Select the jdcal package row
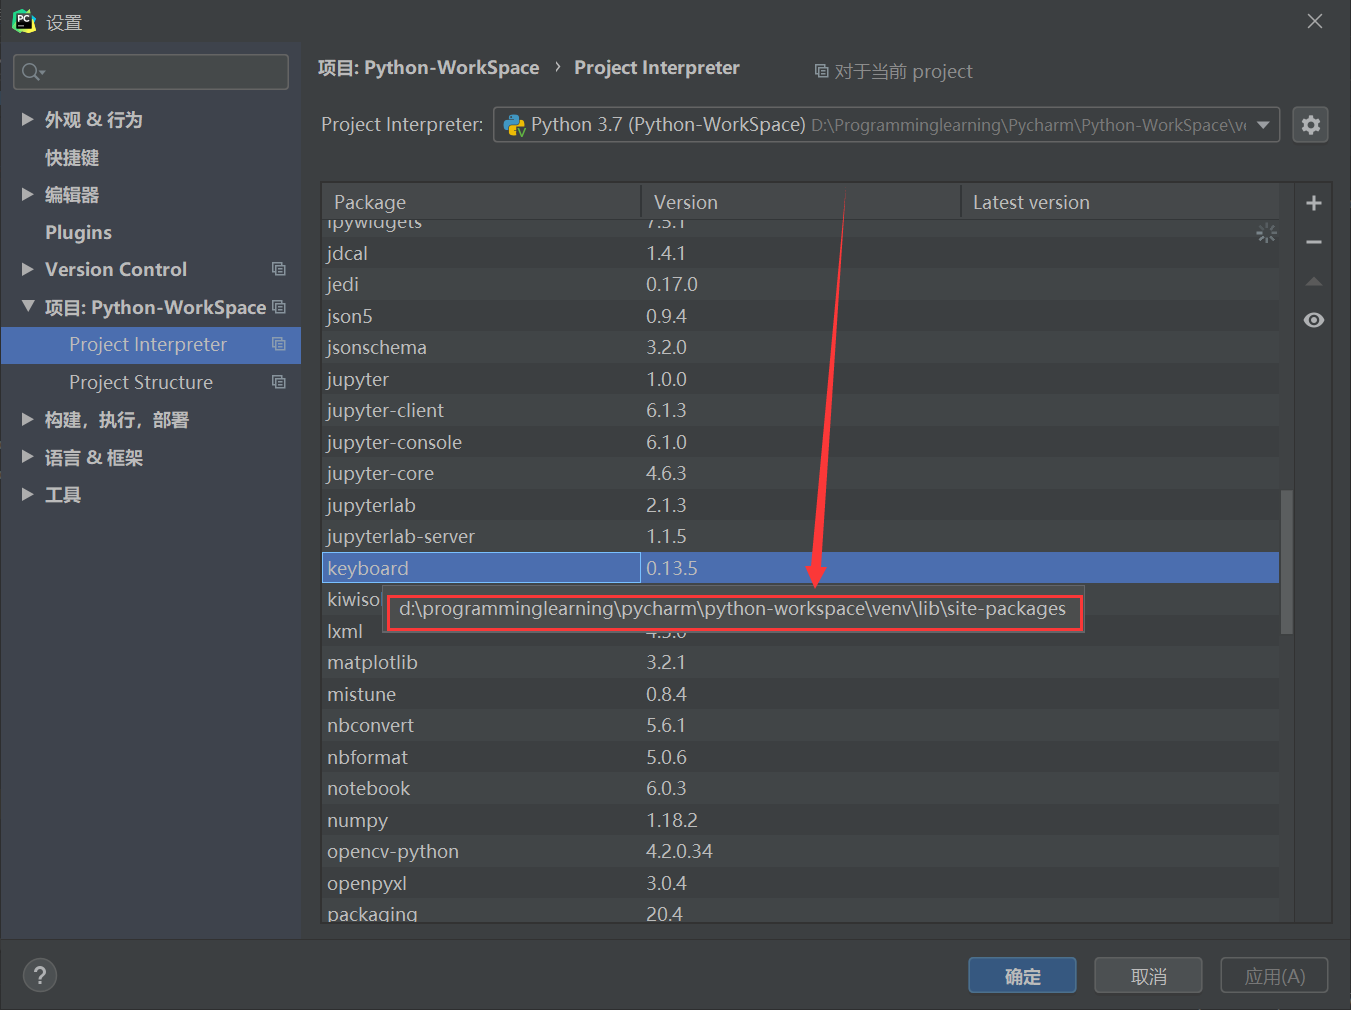1351x1010 pixels. click(800, 253)
